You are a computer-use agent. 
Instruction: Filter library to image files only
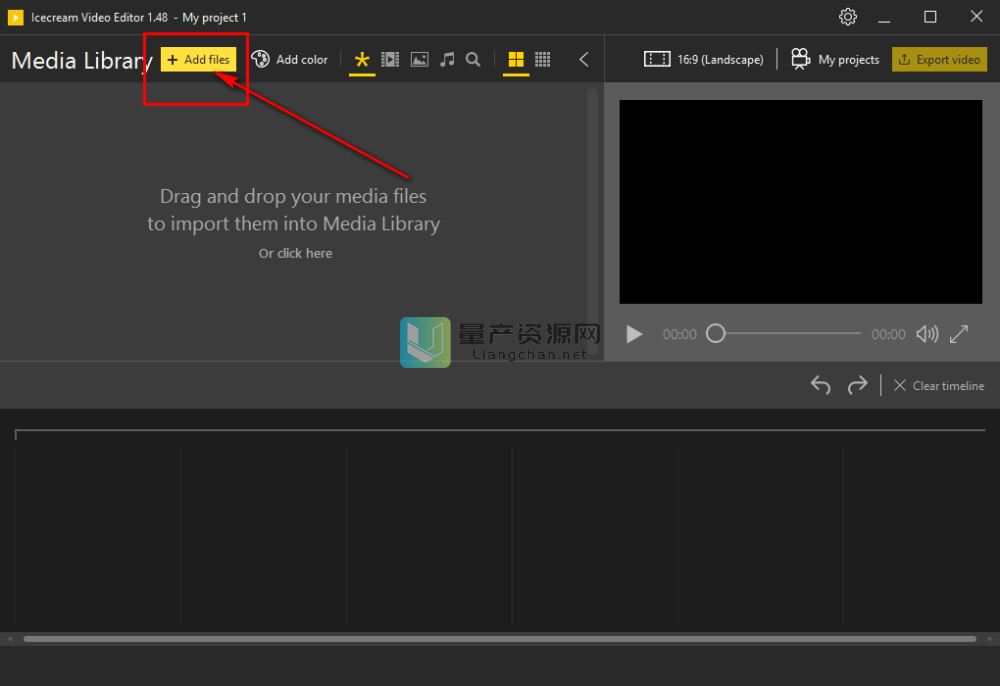419,59
